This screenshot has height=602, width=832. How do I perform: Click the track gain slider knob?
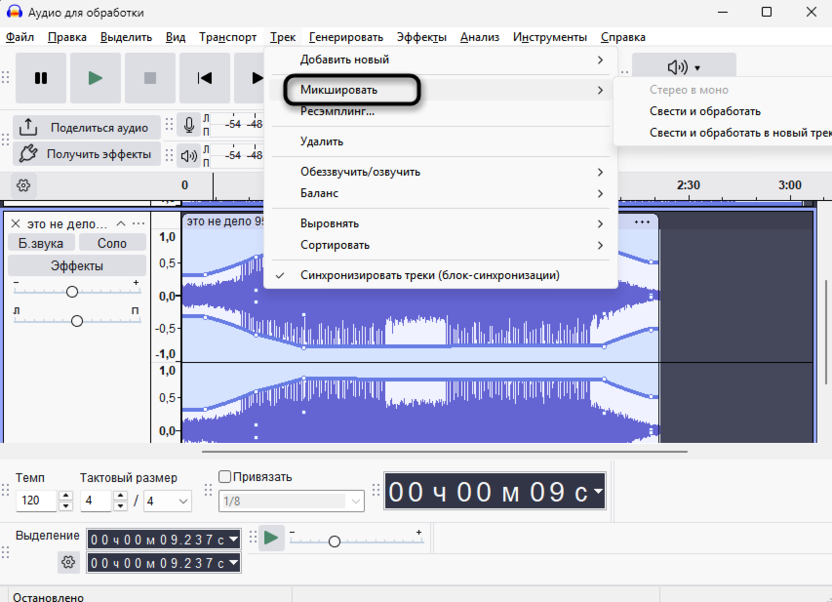click(x=72, y=292)
